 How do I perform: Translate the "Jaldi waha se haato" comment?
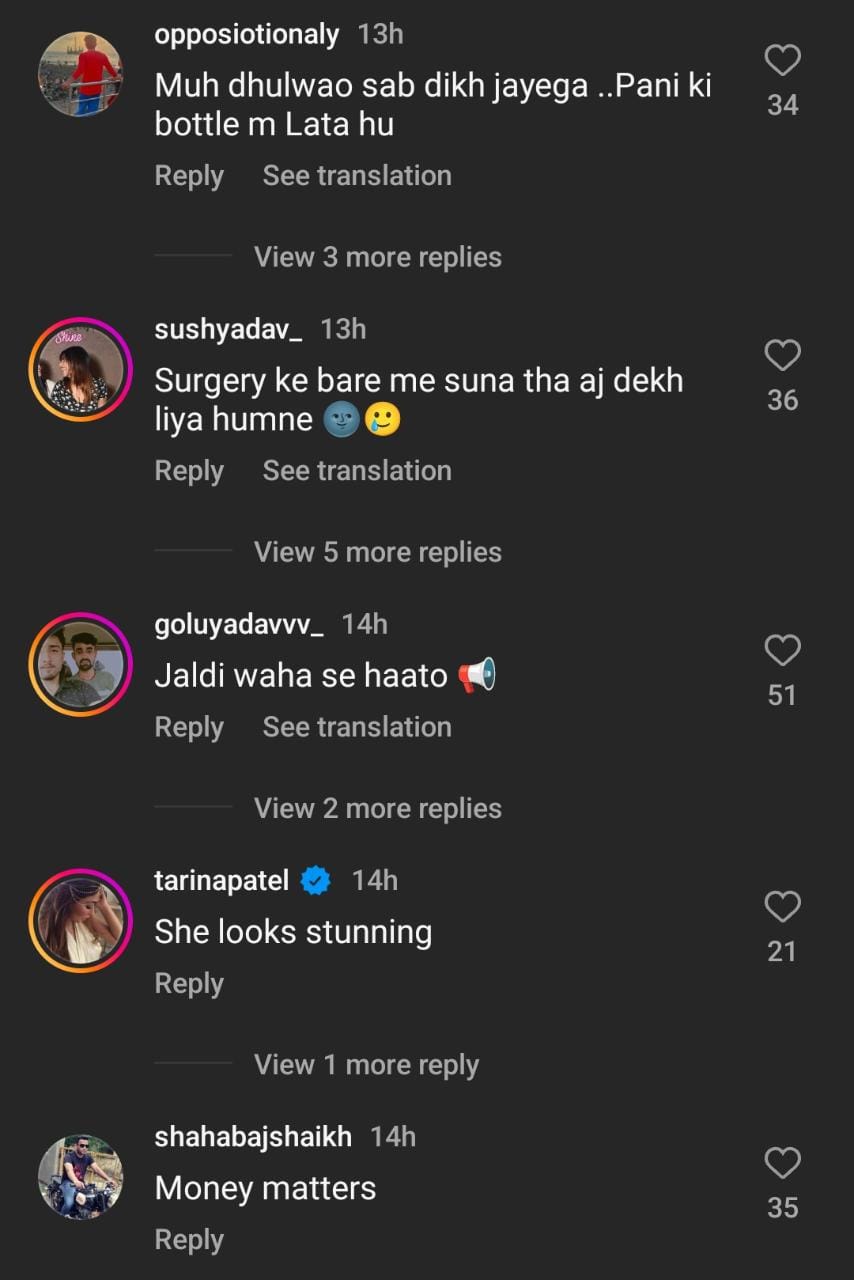coord(357,727)
